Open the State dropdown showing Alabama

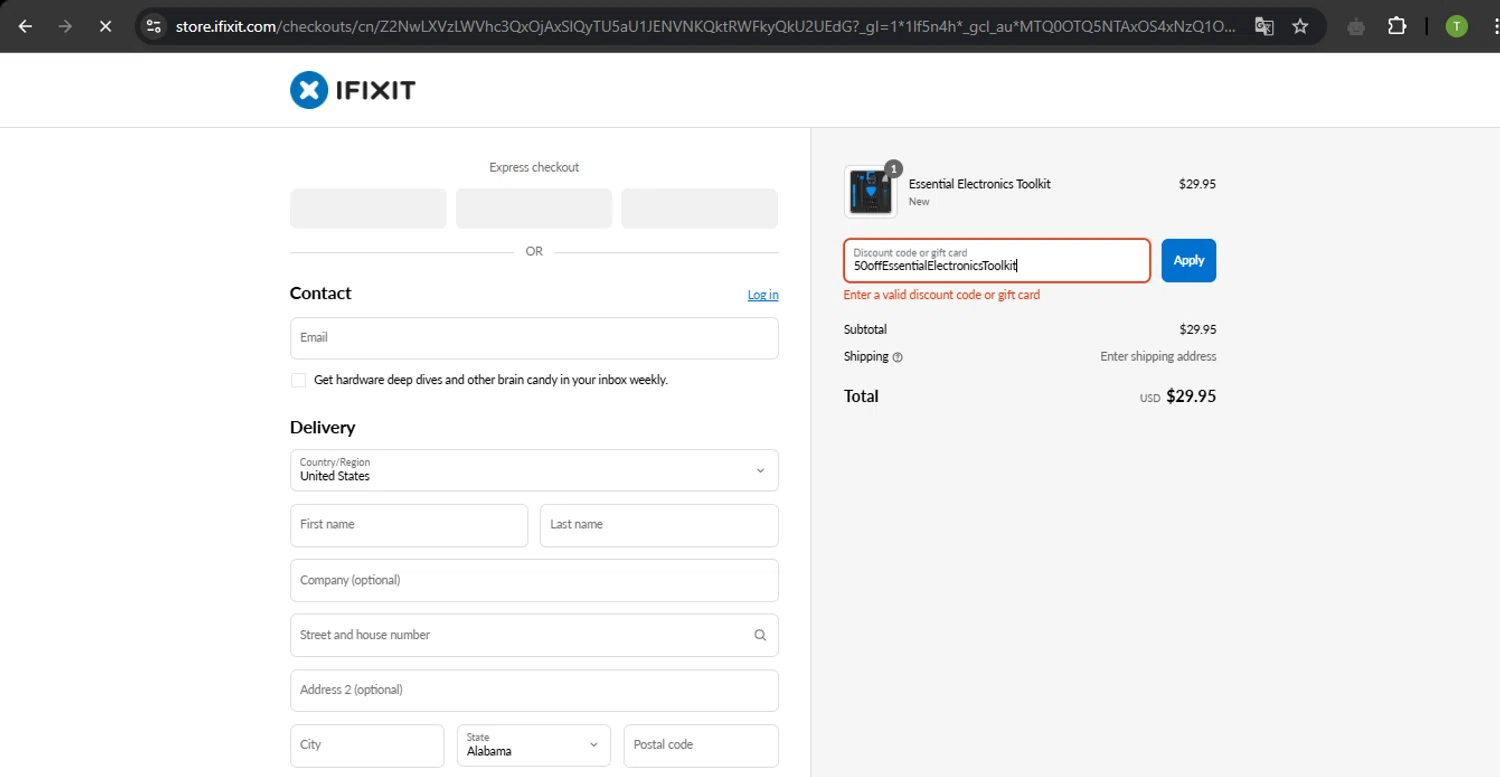pos(533,745)
